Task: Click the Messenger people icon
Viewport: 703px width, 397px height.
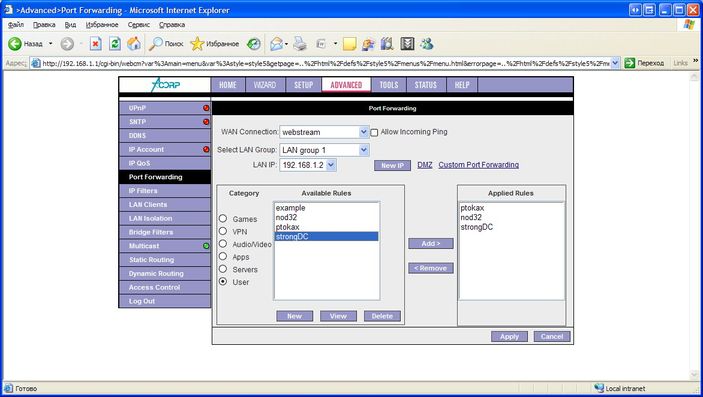Action: coord(426,44)
